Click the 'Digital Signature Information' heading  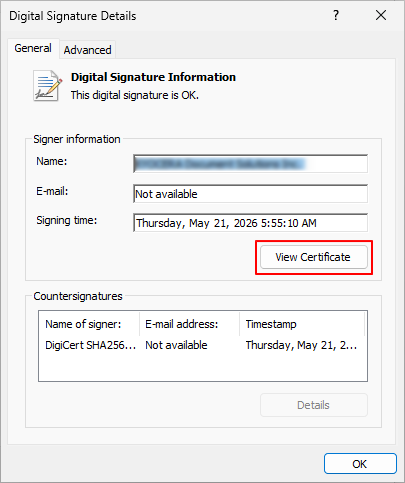153,77
